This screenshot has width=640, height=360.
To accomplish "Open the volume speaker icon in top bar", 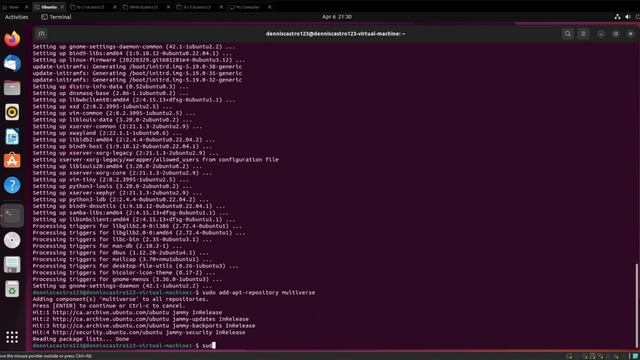I will [x=628, y=17].
